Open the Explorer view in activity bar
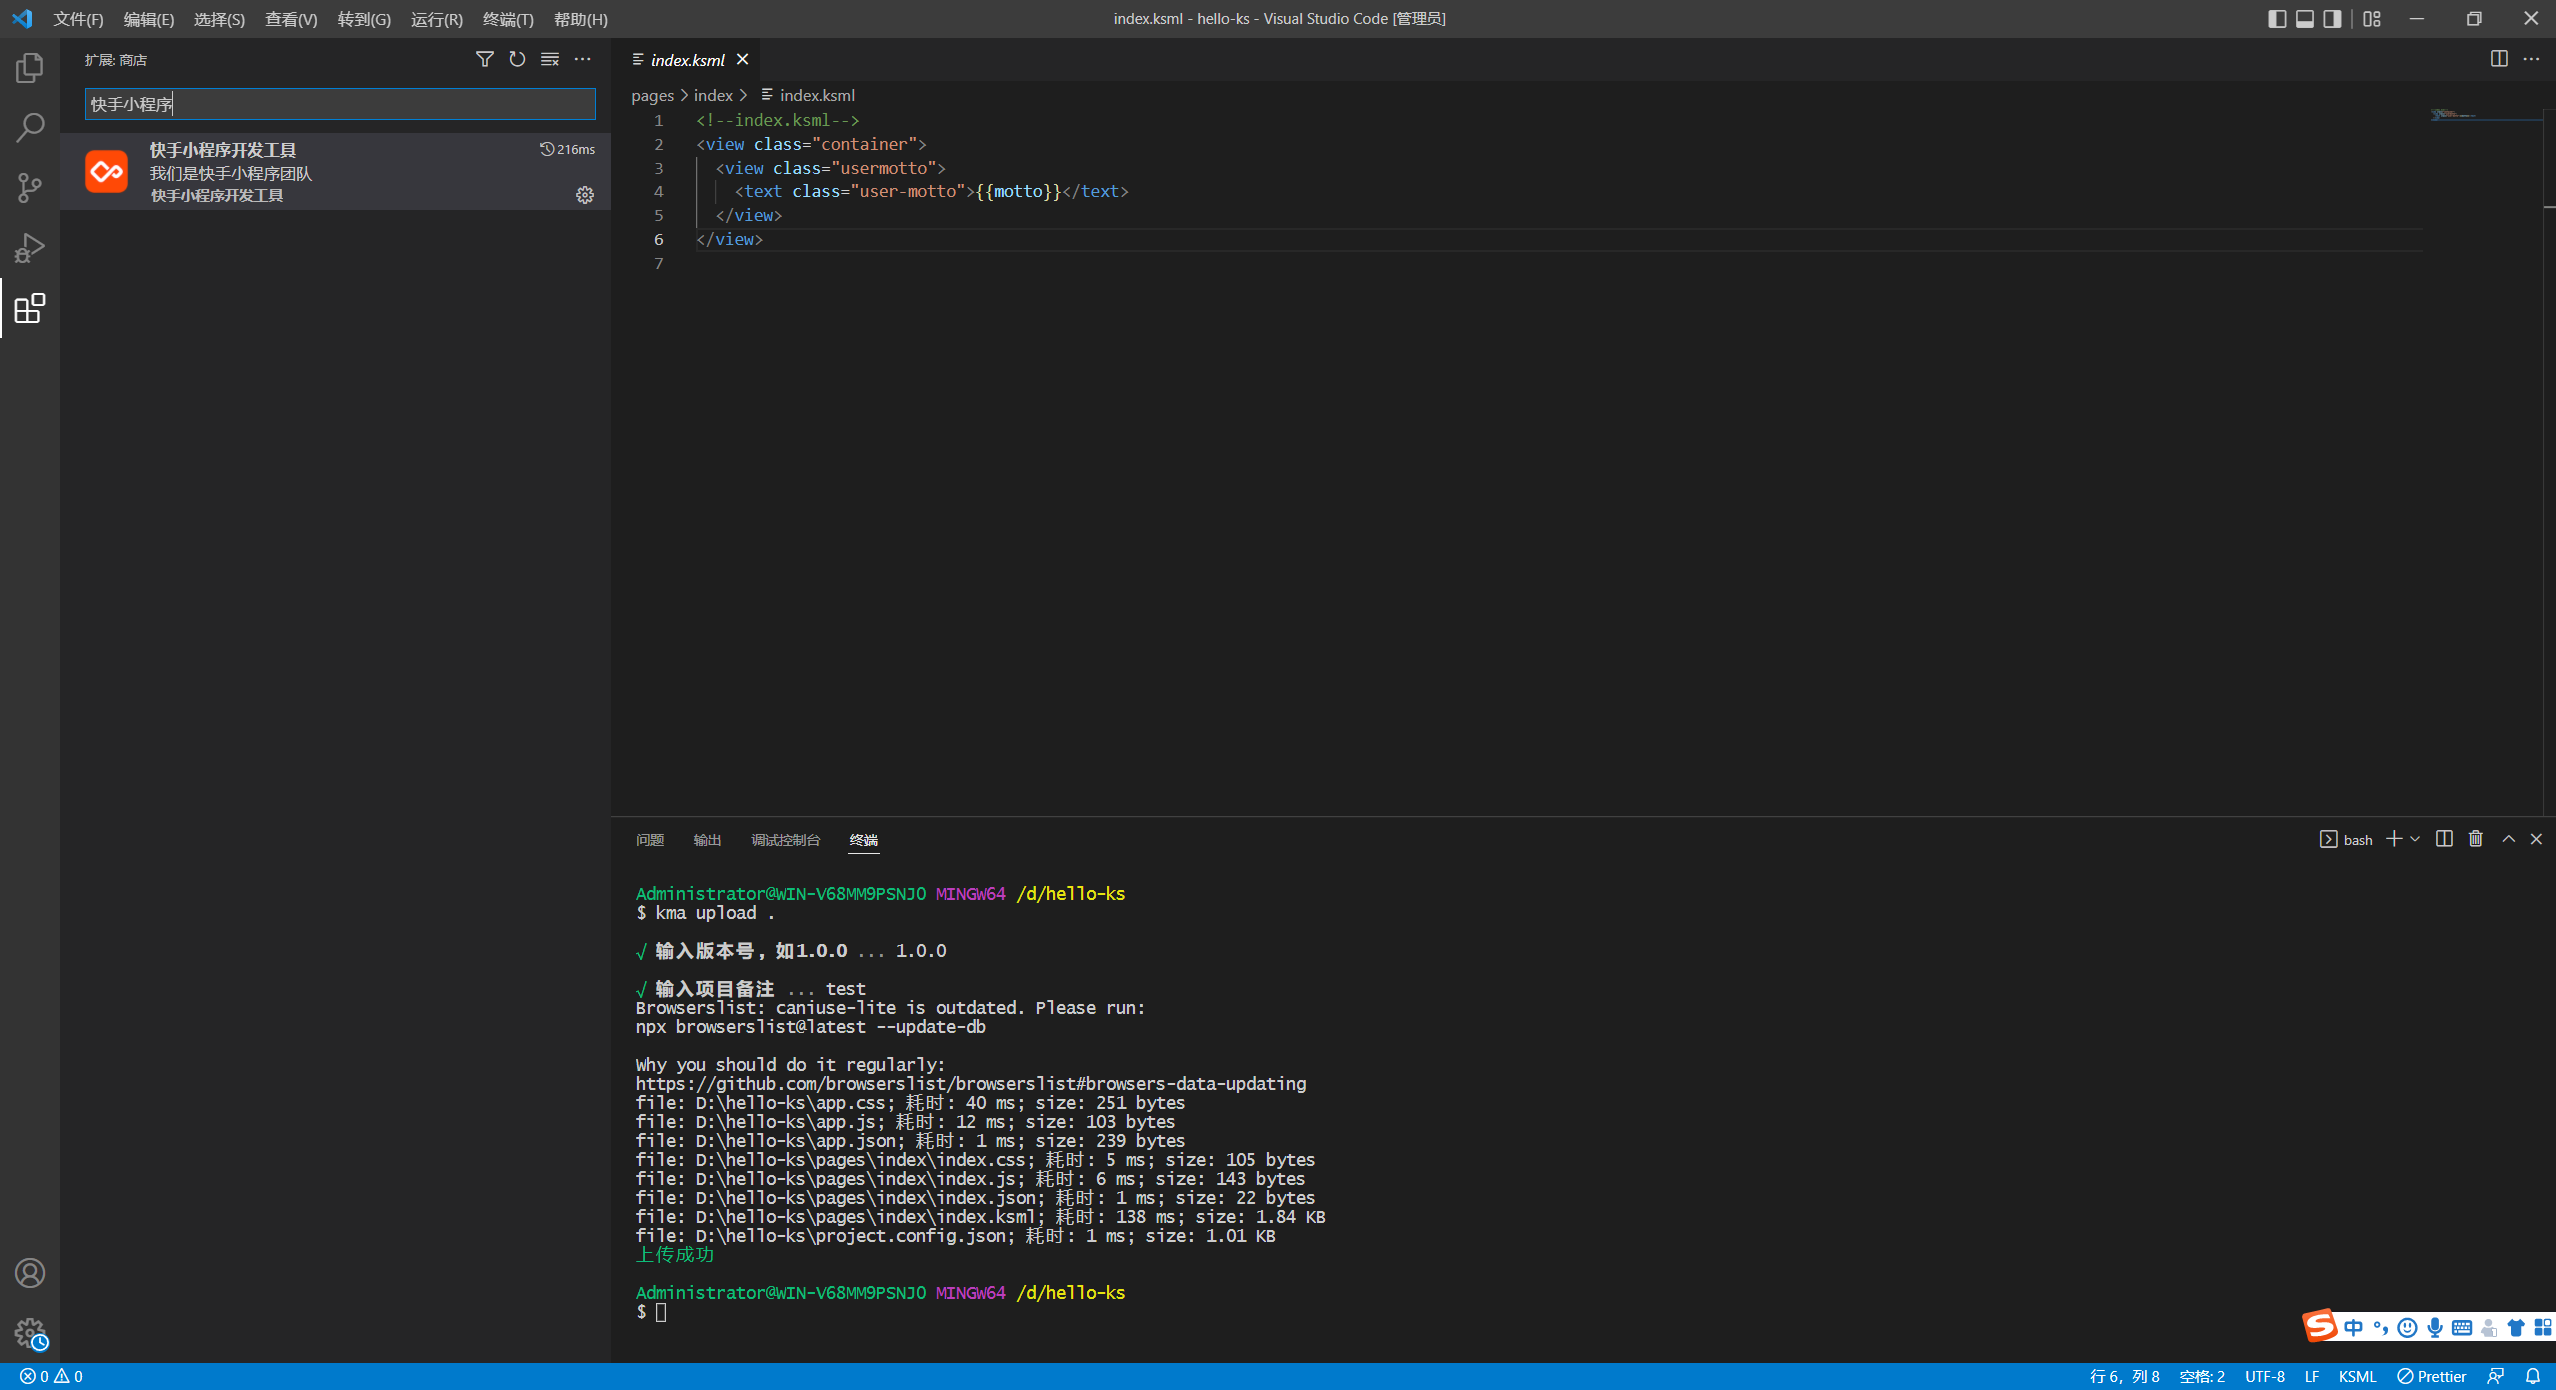 pyautogui.click(x=30, y=68)
